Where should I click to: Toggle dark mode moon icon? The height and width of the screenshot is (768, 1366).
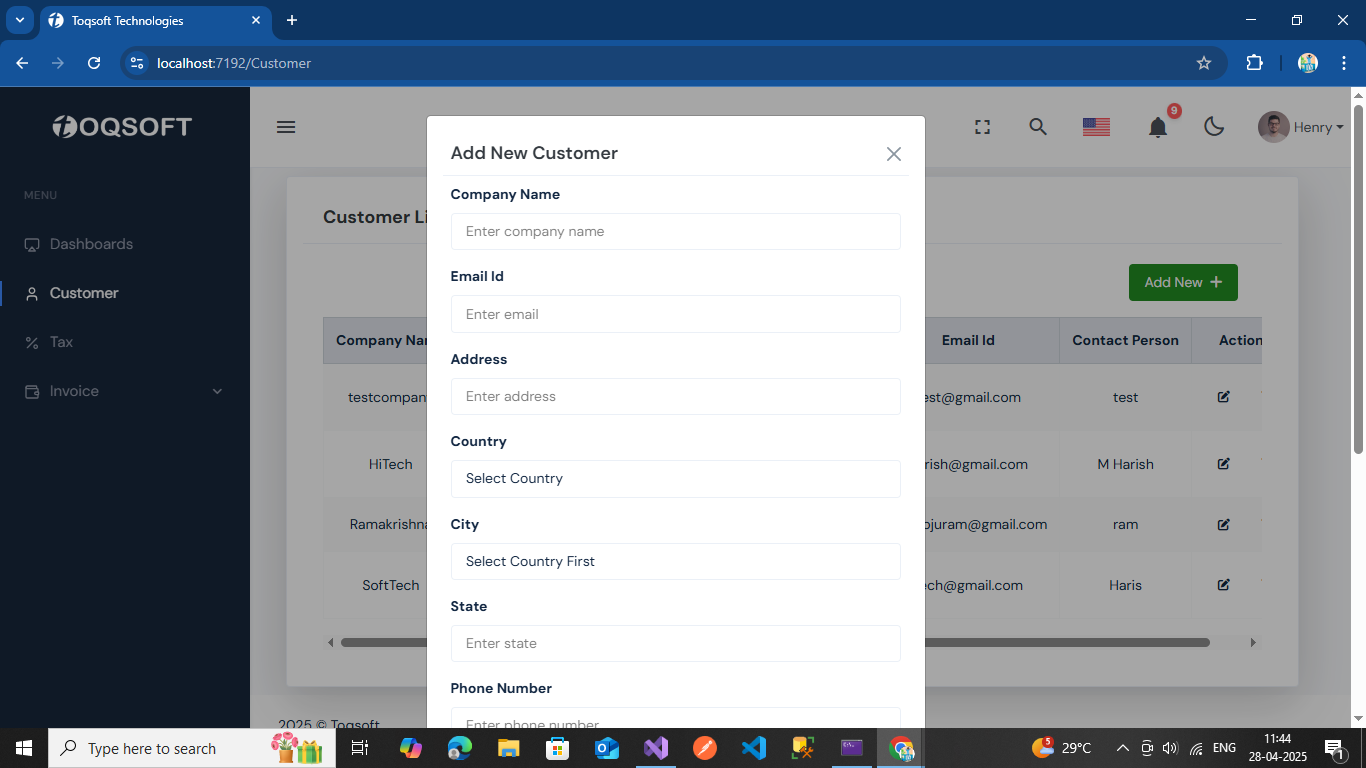pyautogui.click(x=1214, y=127)
